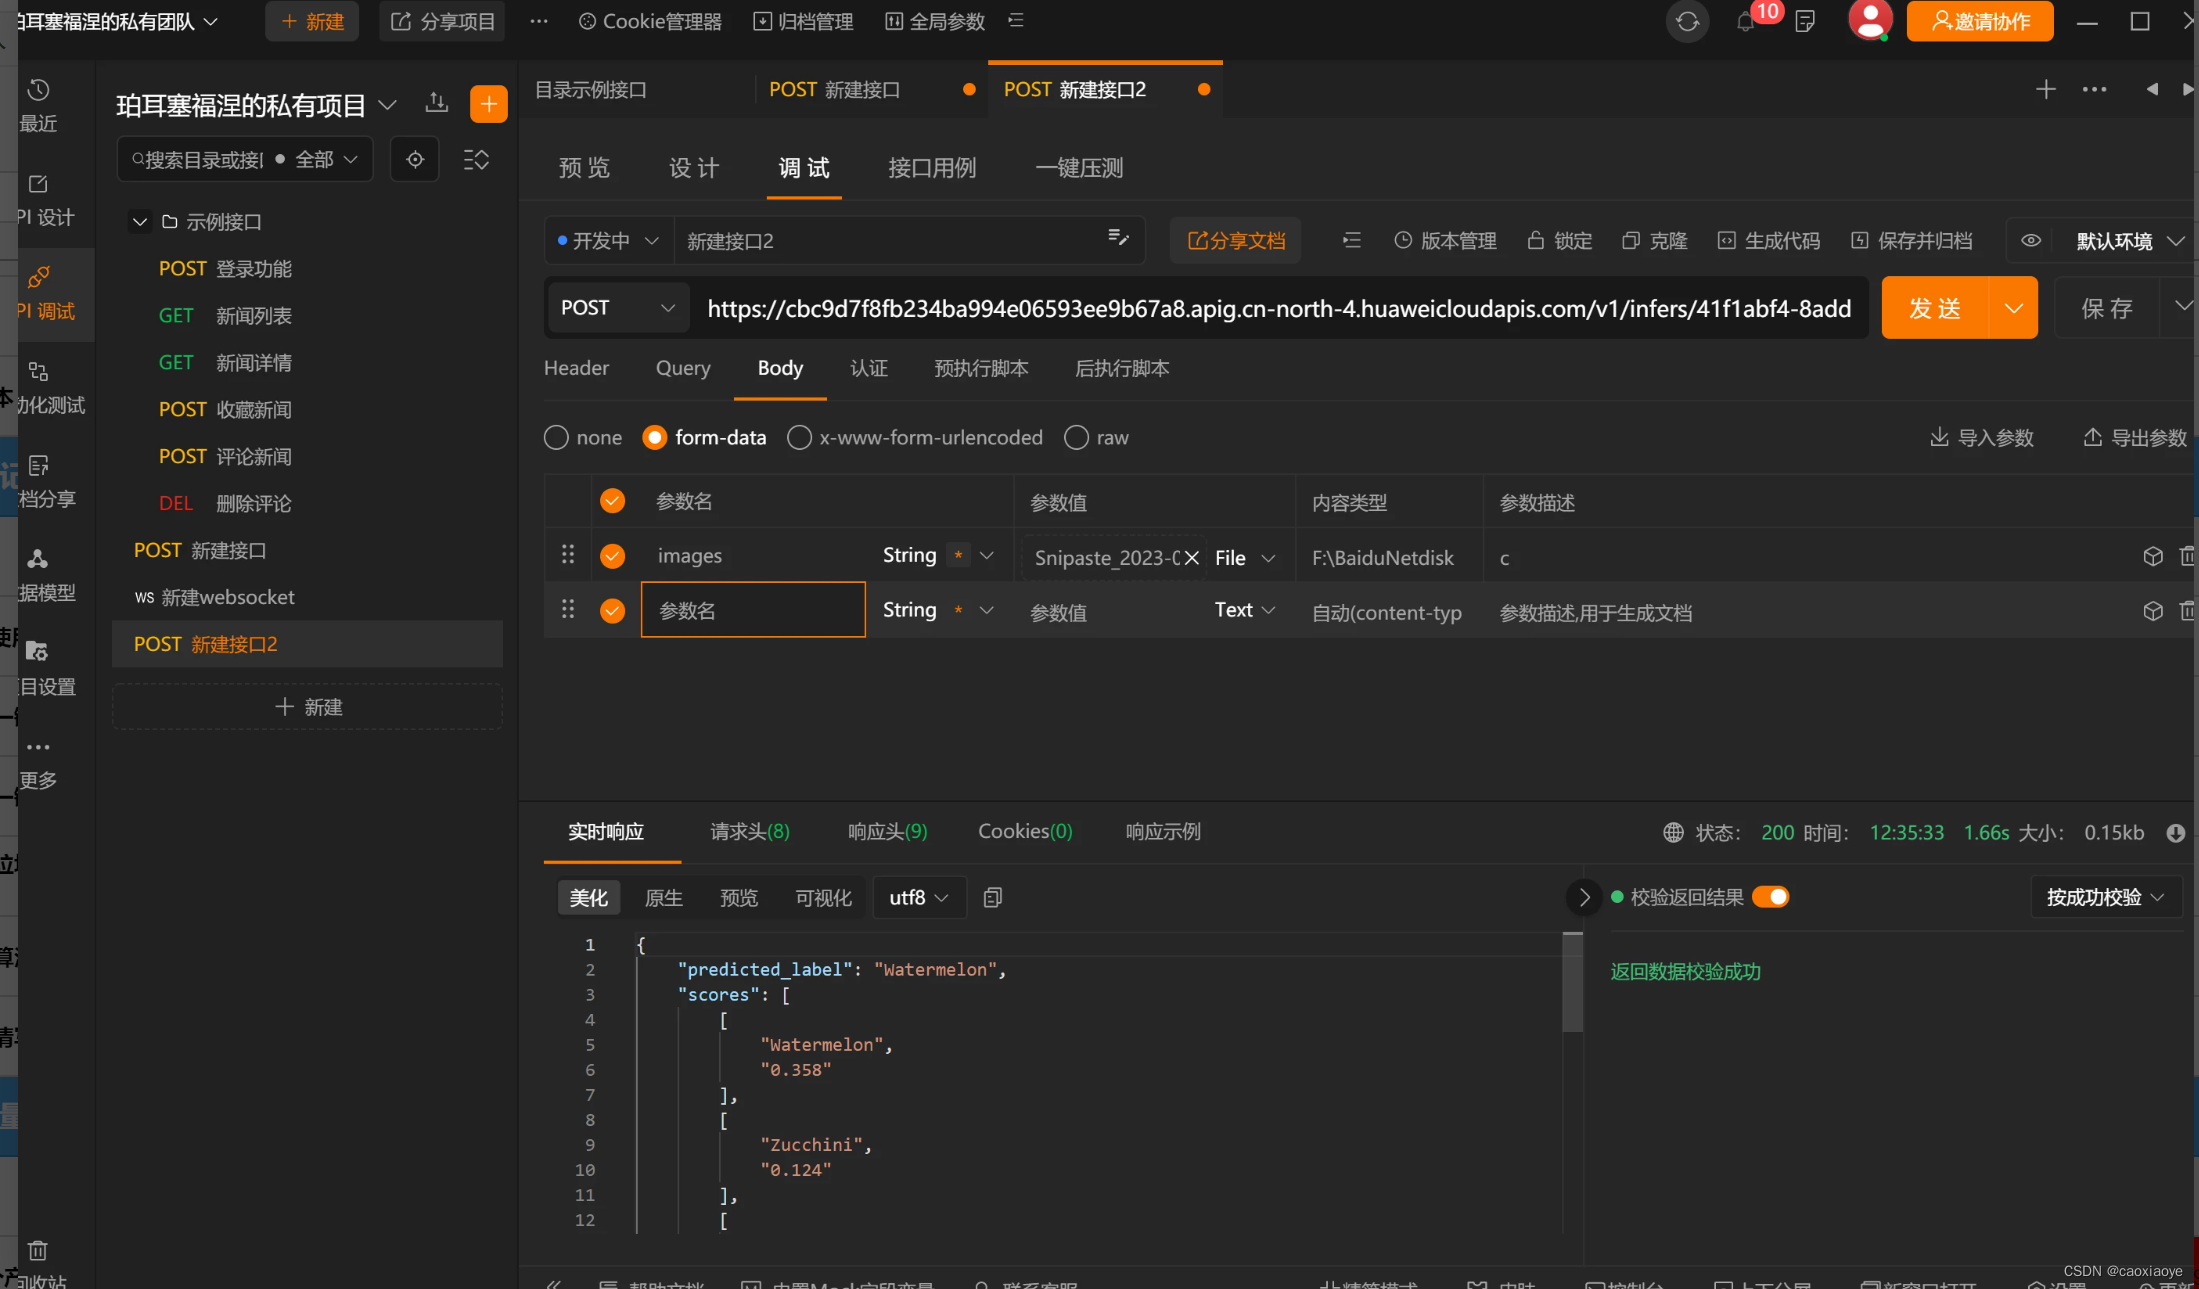
Task: Click the orange send button
Action: (x=1935, y=308)
